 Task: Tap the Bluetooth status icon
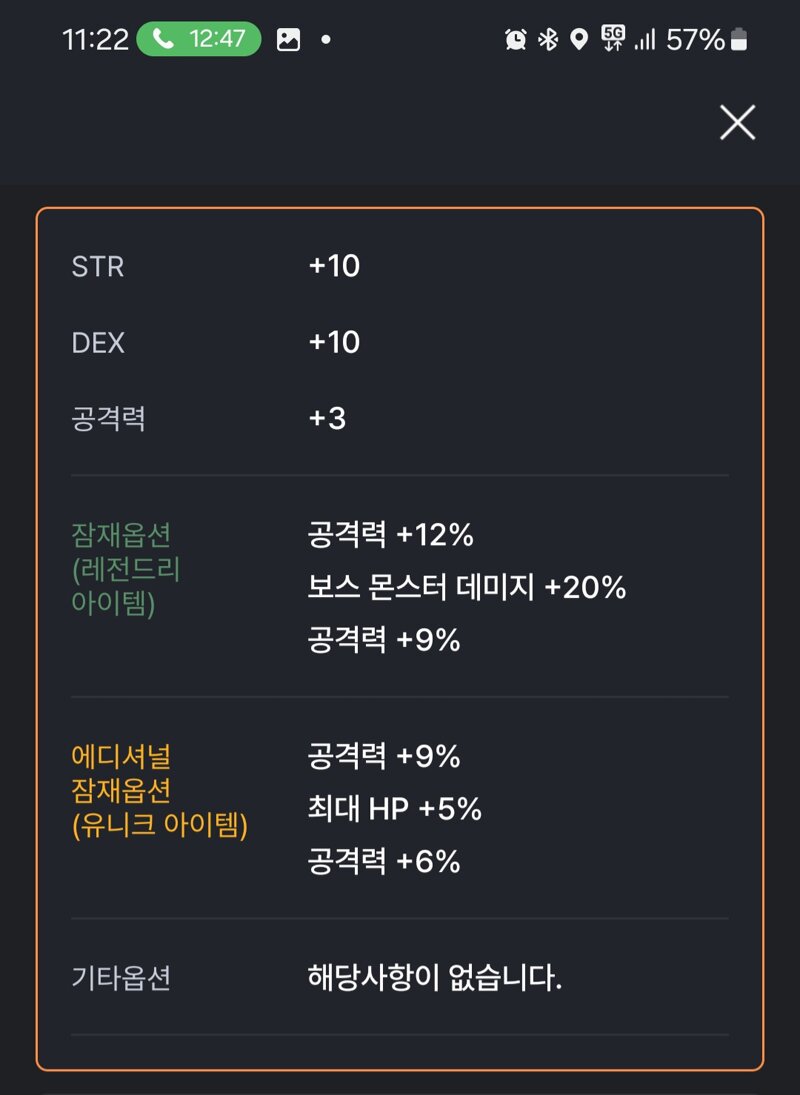tap(548, 39)
